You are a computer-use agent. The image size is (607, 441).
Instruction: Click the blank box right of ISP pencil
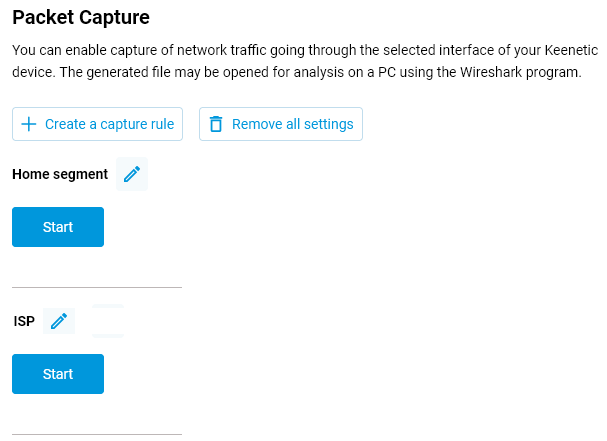(x=108, y=320)
